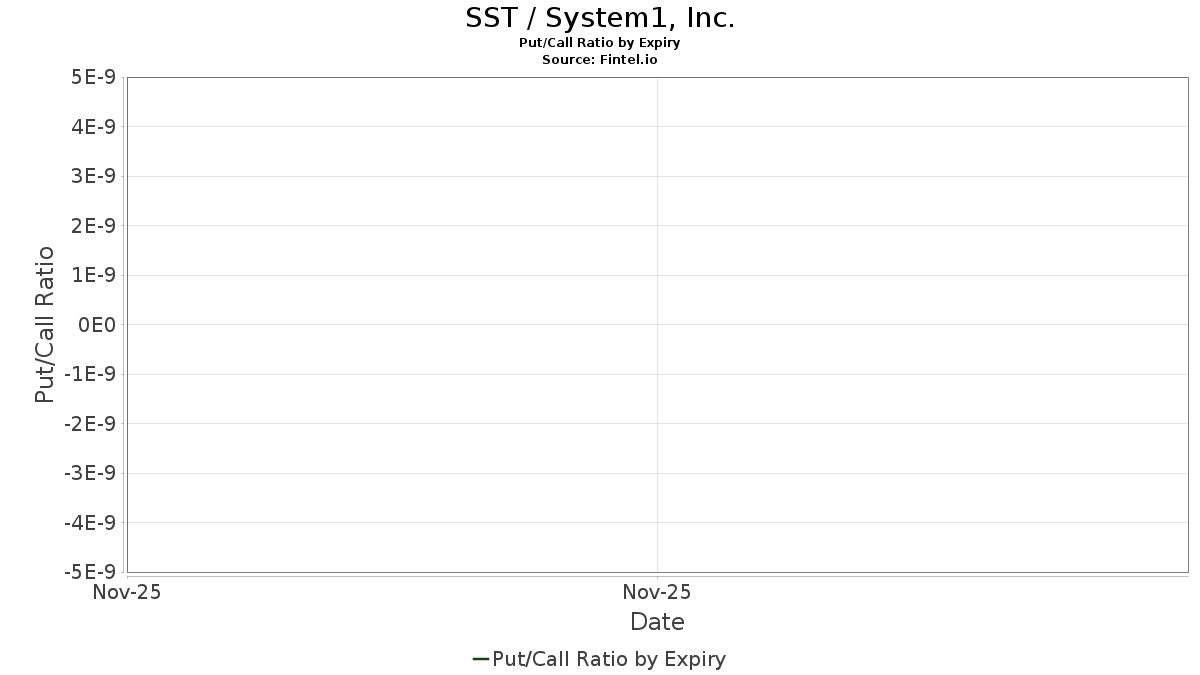The image size is (1200, 675).
Task: Open the Source: Fintel.io text
Action: pos(600,59)
